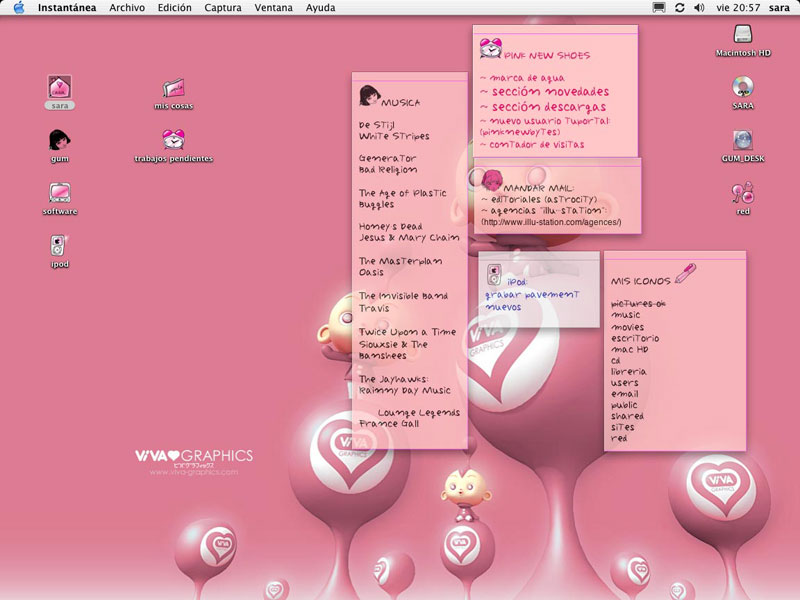Open trabajos pendientes alarm clock icon
The image size is (800, 600).
[x=173, y=141]
